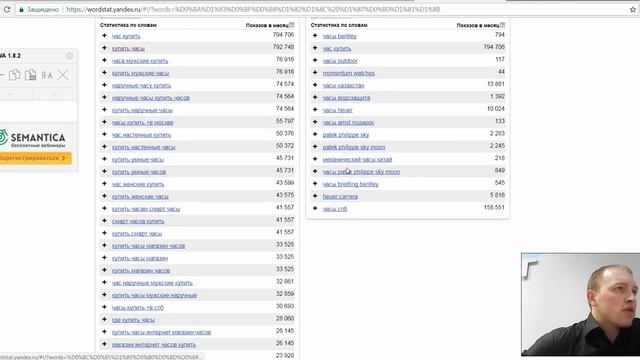Plus icon for 'купить женские часы'
The height and width of the screenshot is (360, 640).
[x=104, y=196]
